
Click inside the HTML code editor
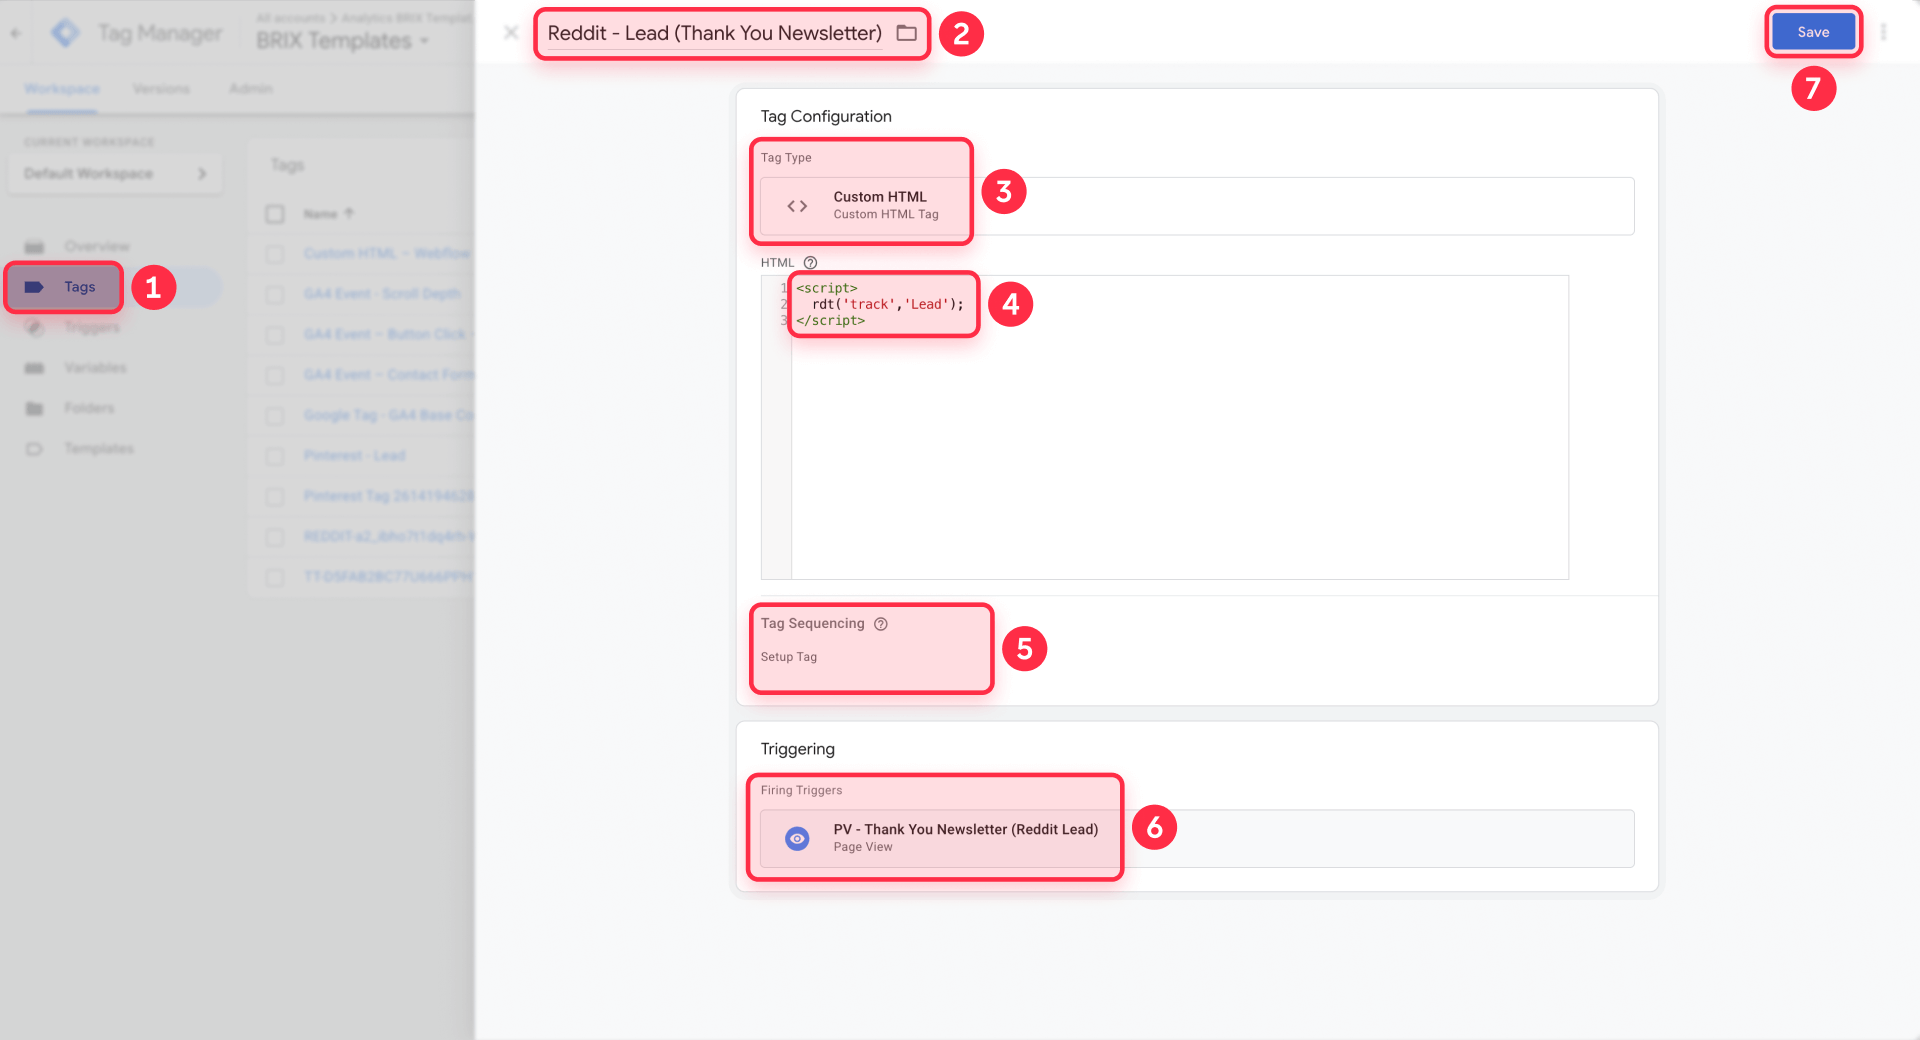tap(1179, 427)
